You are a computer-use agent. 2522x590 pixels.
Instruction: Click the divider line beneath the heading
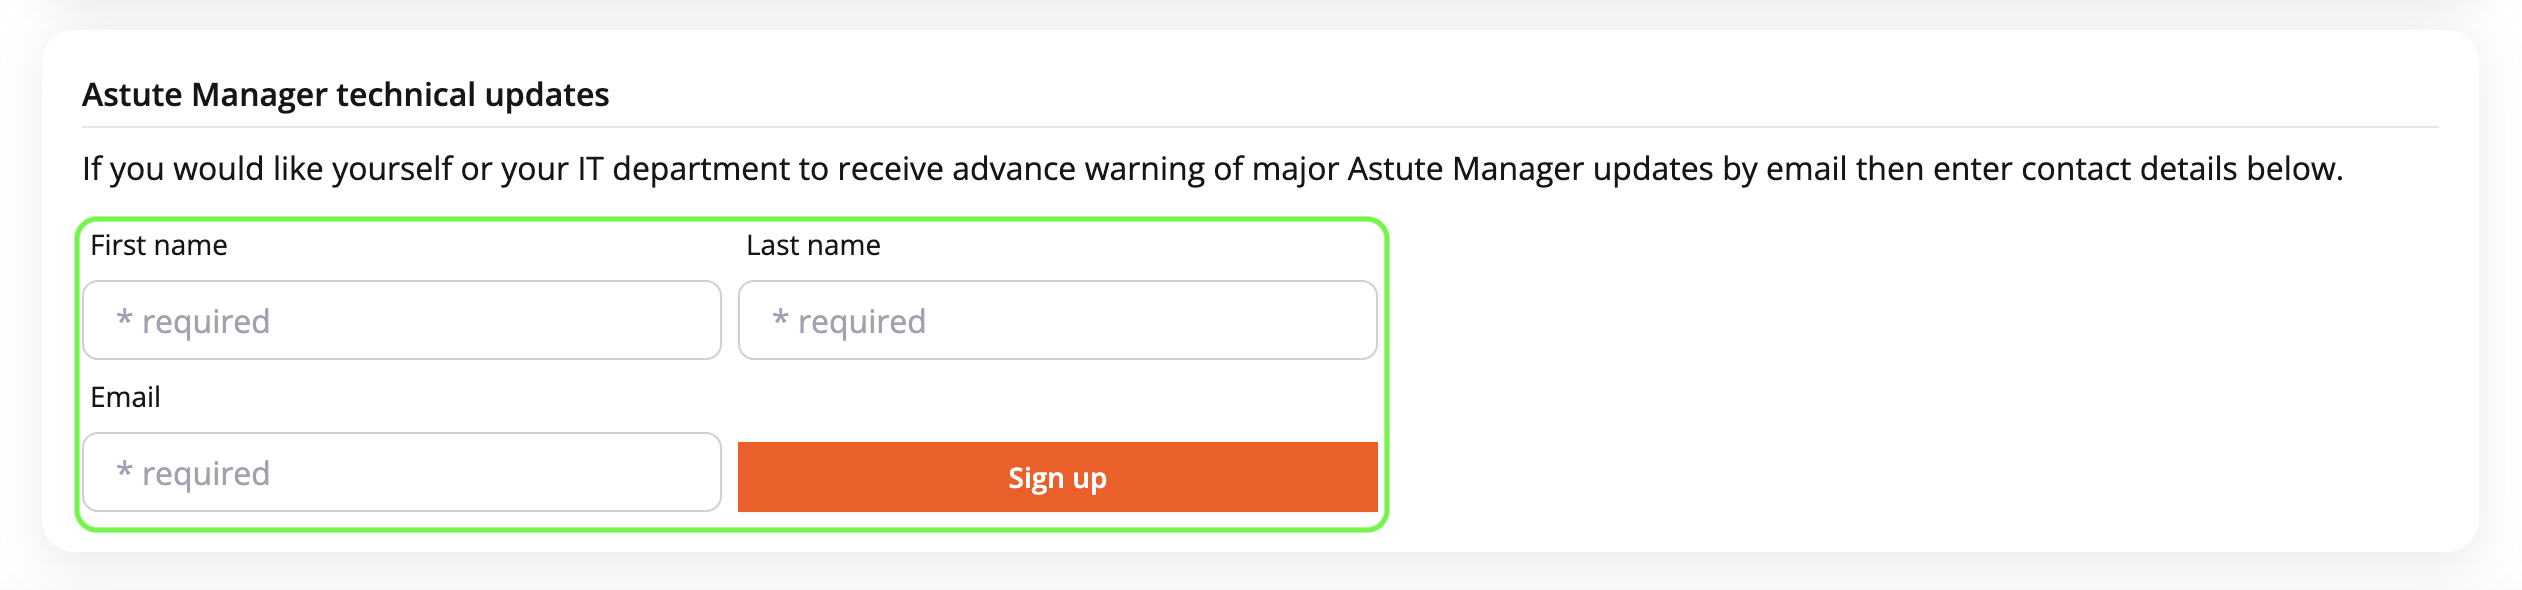(1260, 127)
